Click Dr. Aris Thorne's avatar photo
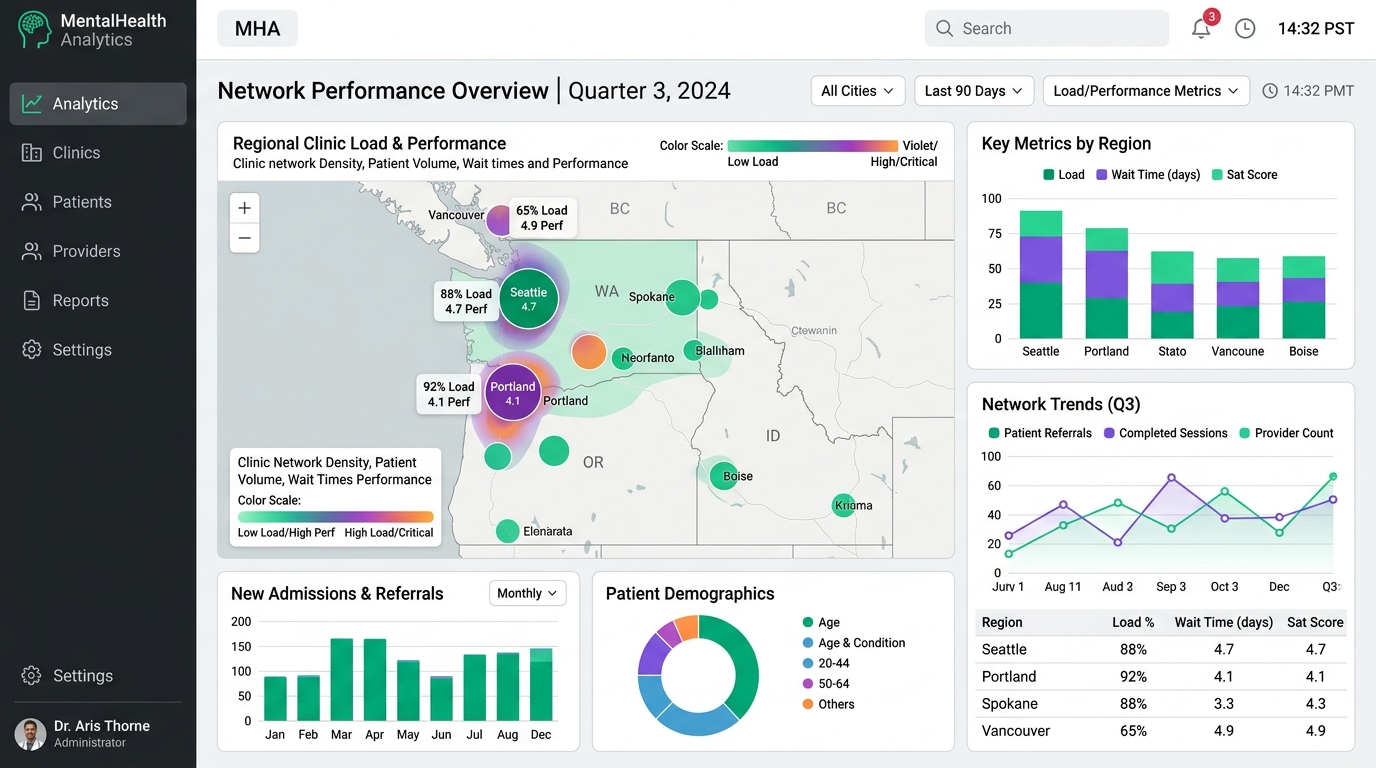The image size is (1376, 768). pos(31,734)
